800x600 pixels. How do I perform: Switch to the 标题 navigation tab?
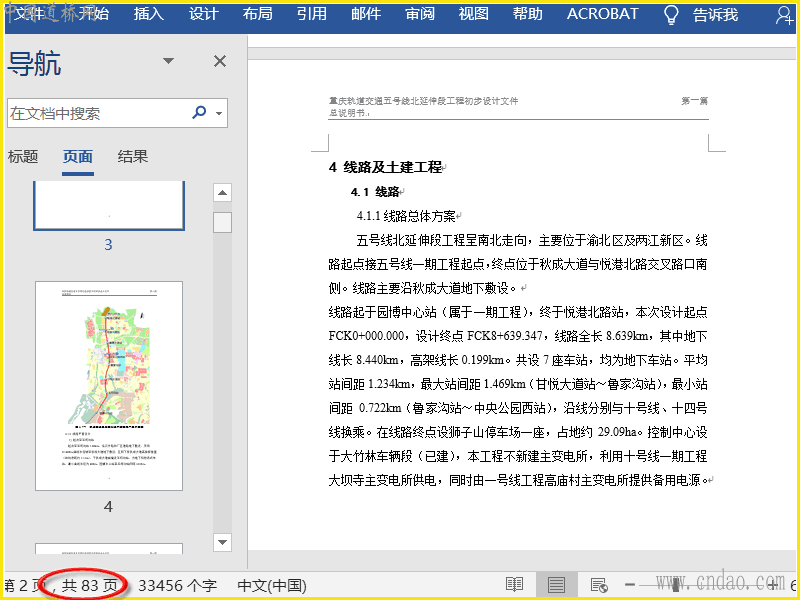pyautogui.click(x=23, y=156)
